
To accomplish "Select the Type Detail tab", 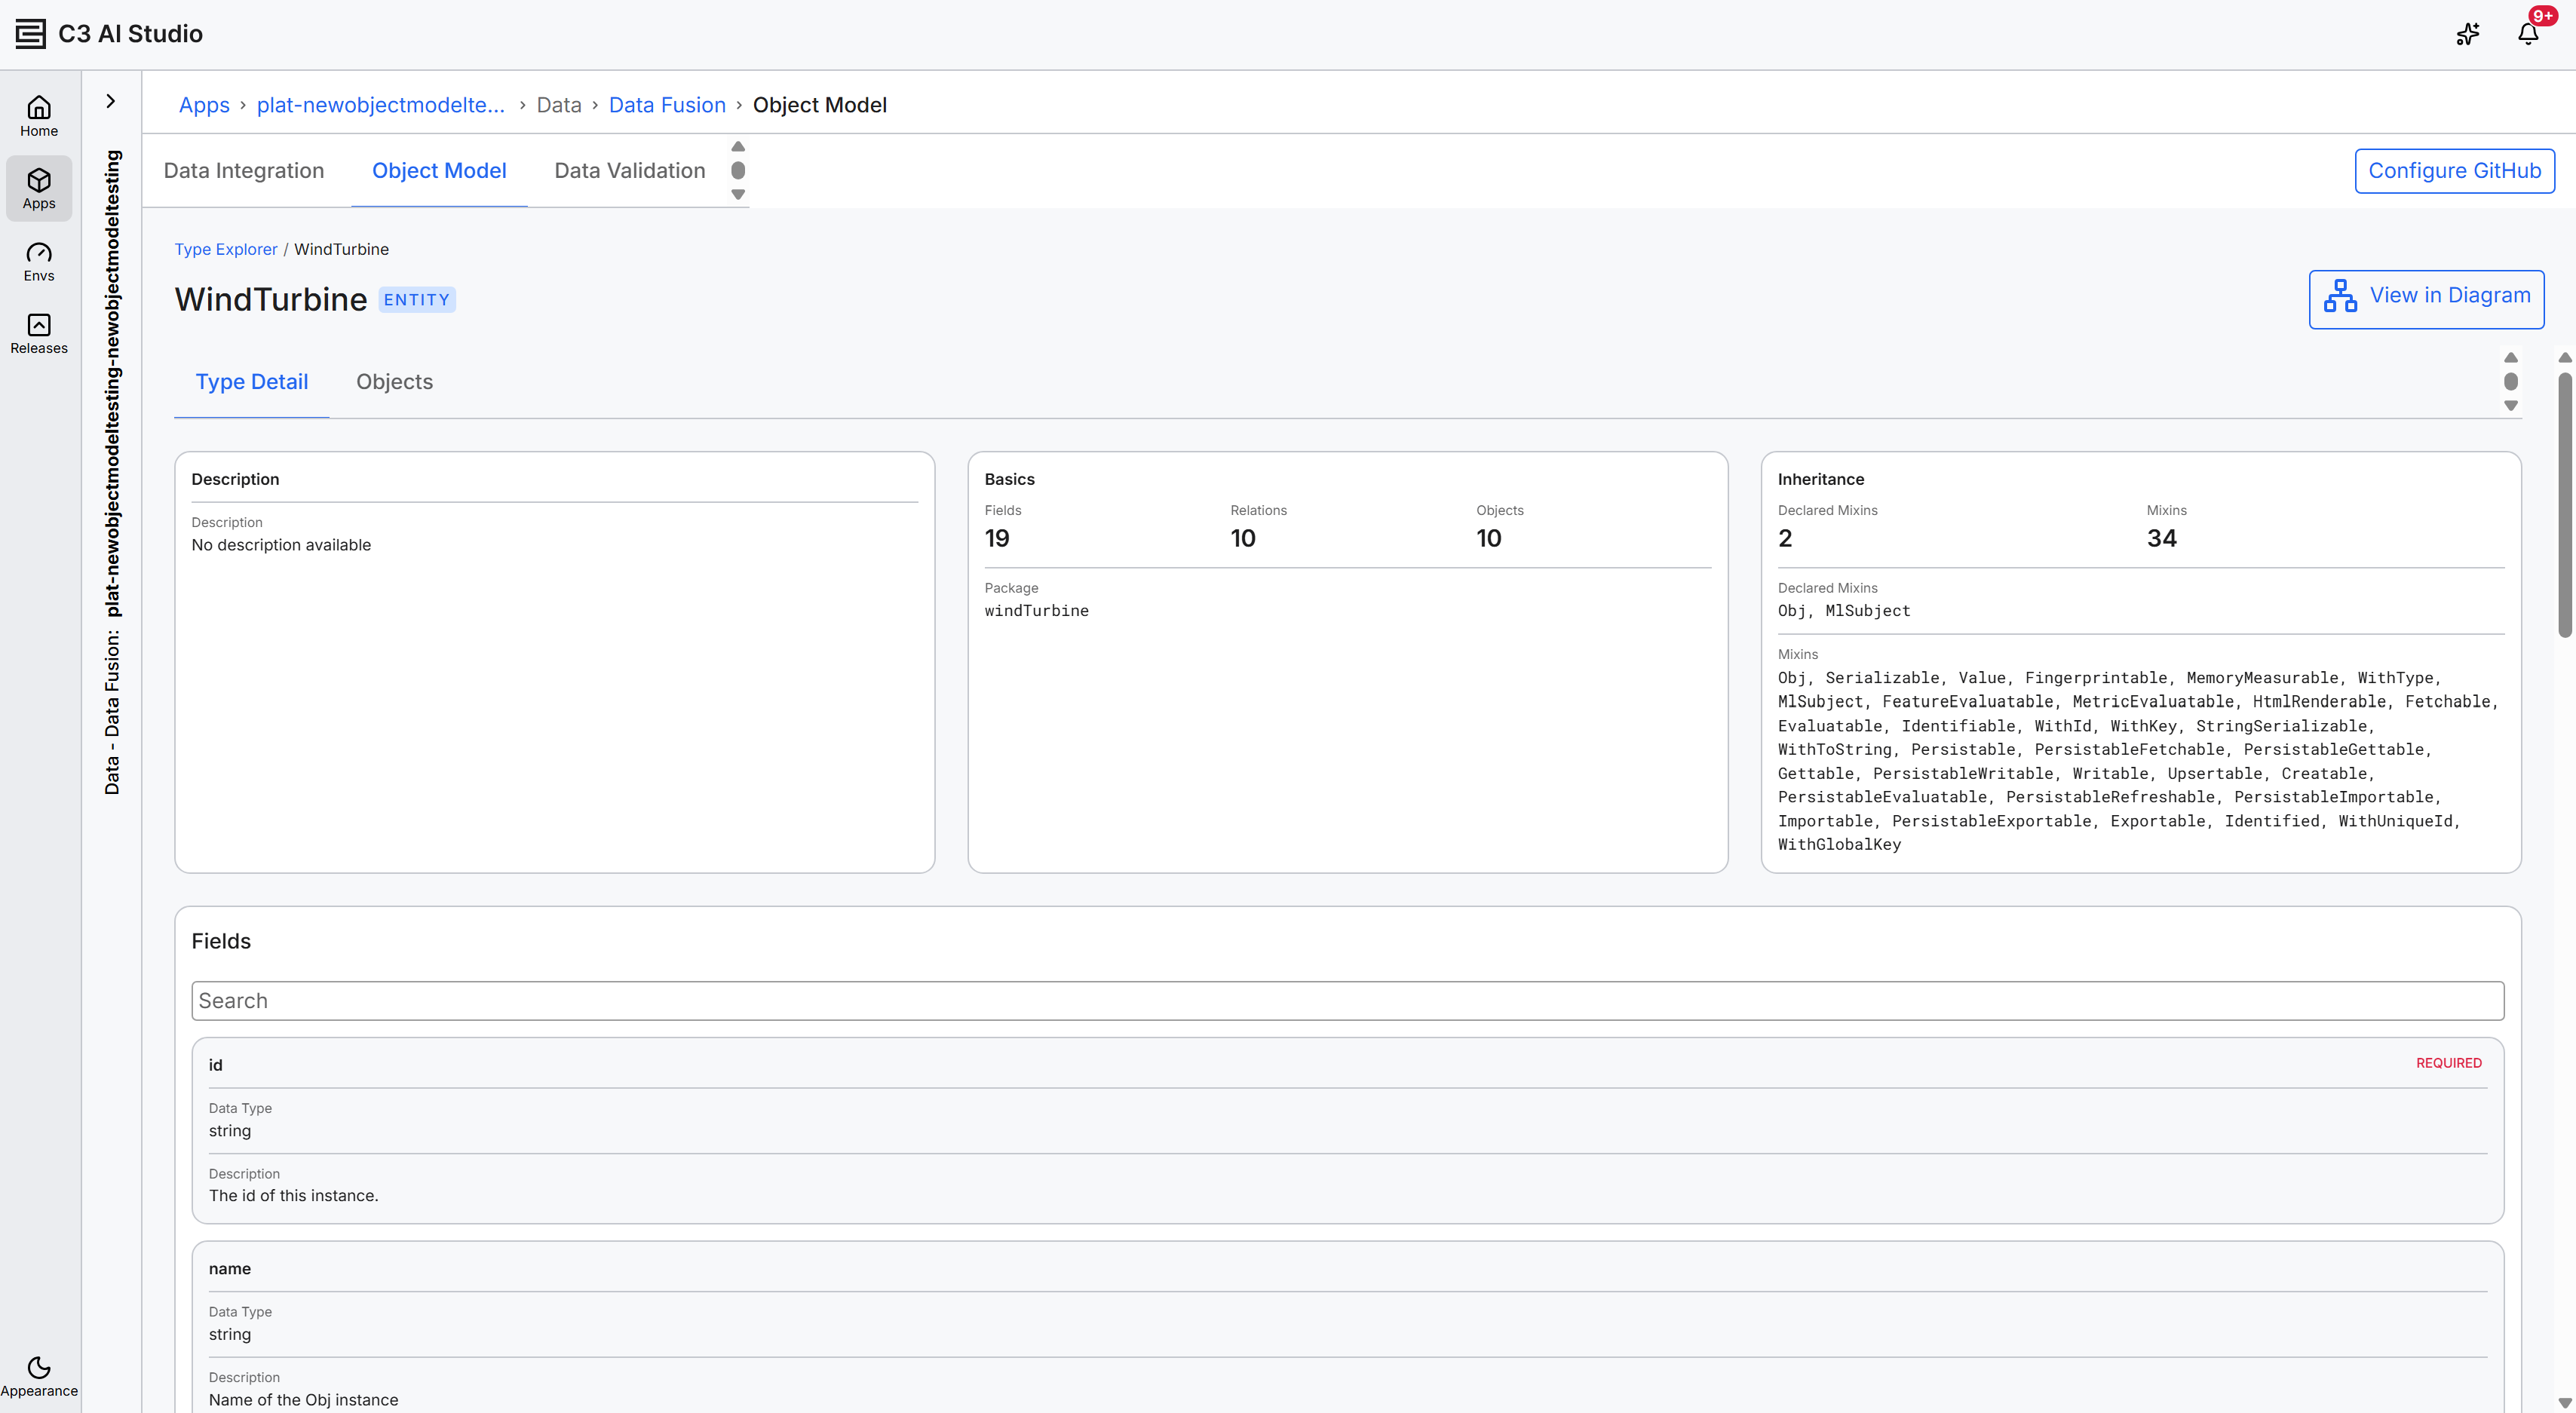I will pos(252,382).
